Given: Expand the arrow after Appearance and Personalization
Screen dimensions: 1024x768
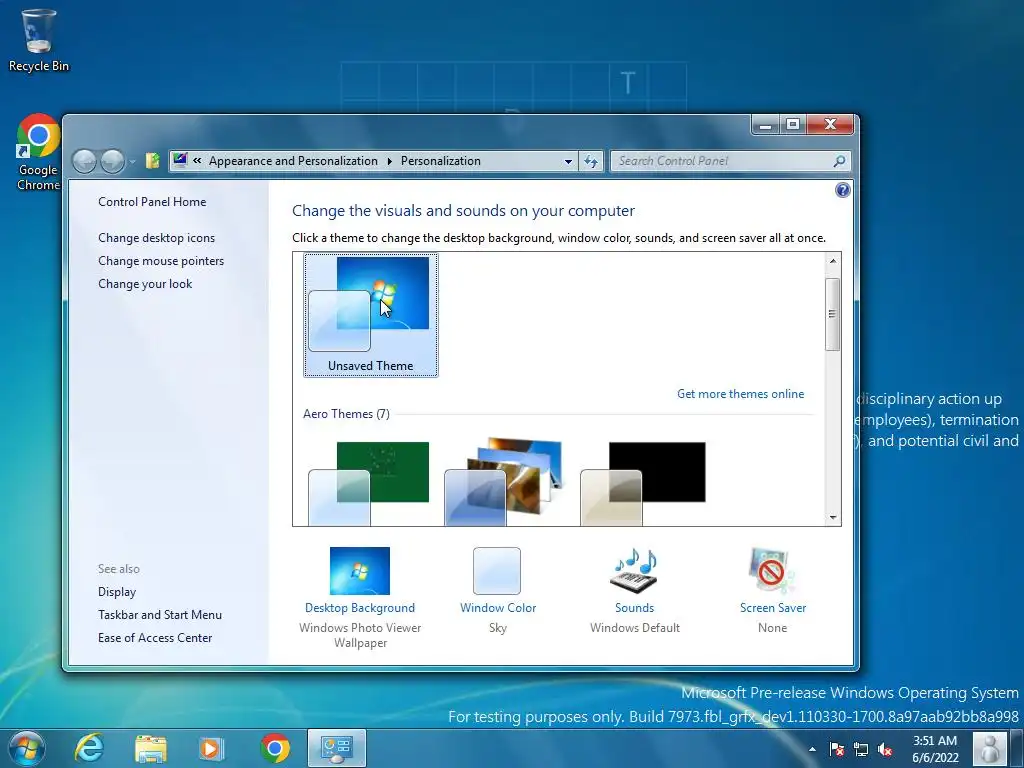Looking at the screenshot, I should [390, 161].
